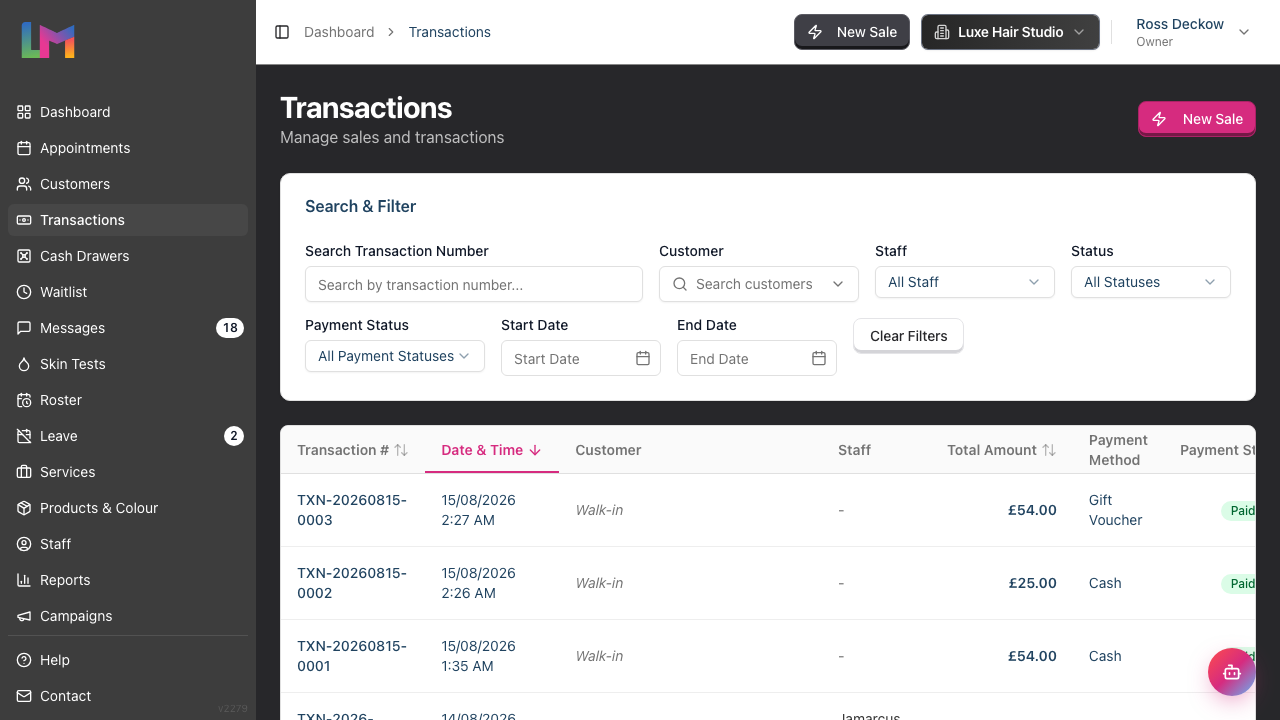The height and width of the screenshot is (720, 1280).
Task: Click the Skin Tests droplet icon
Action: tap(24, 364)
